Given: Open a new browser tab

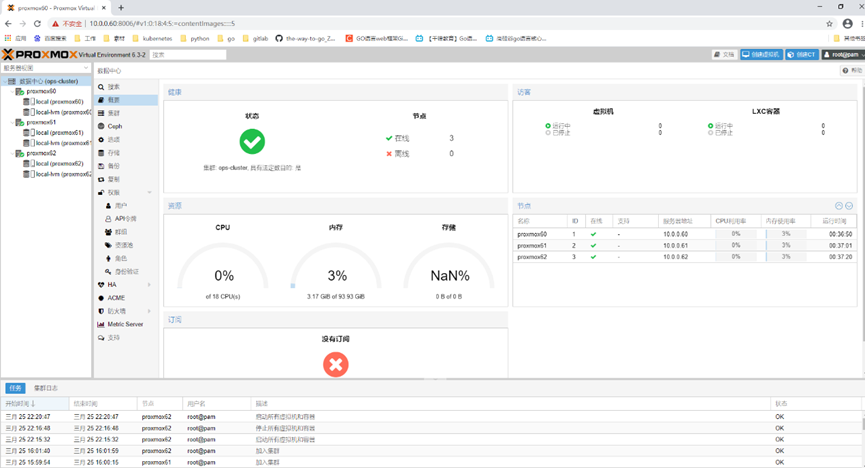Looking at the screenshot, I should click(x=121, y=8).
